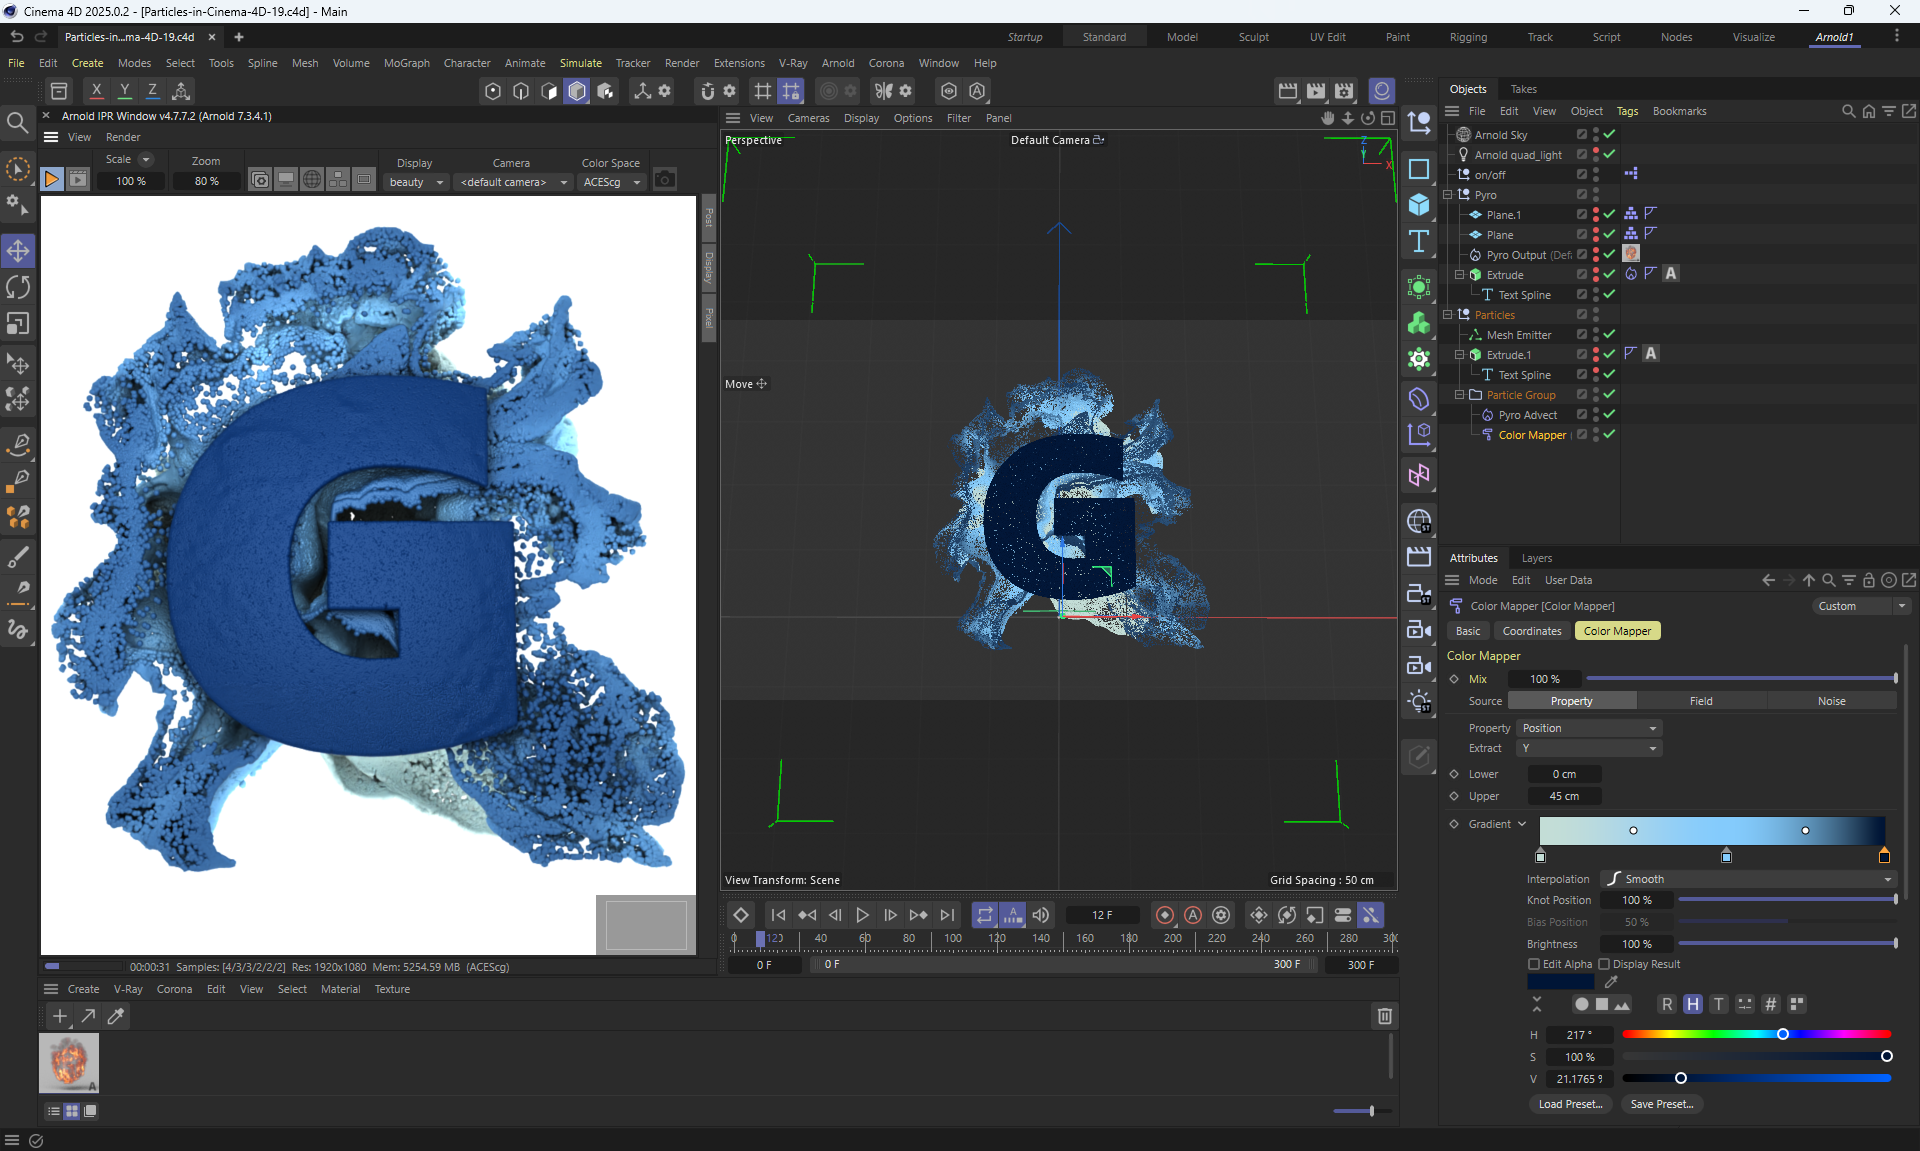Open the Simulate menu
The width and height of the screenshot is (1920, 1151).
580,63
